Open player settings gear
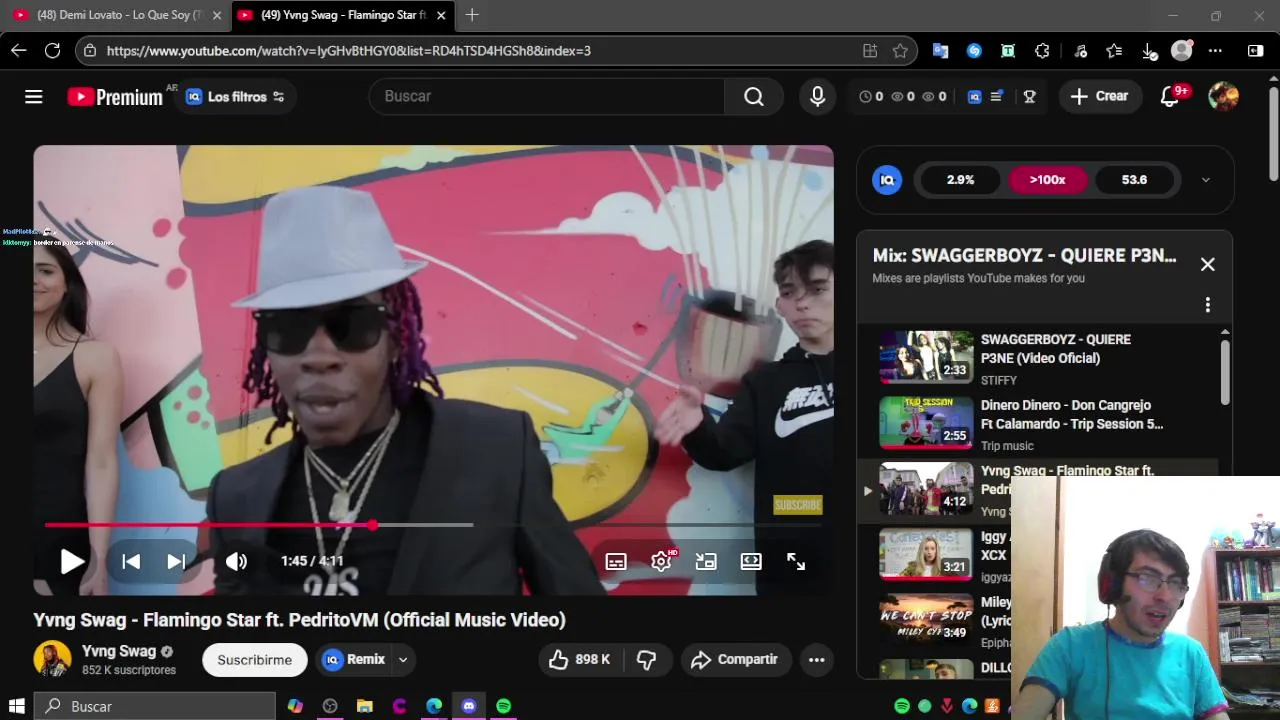 pos(661,562)
